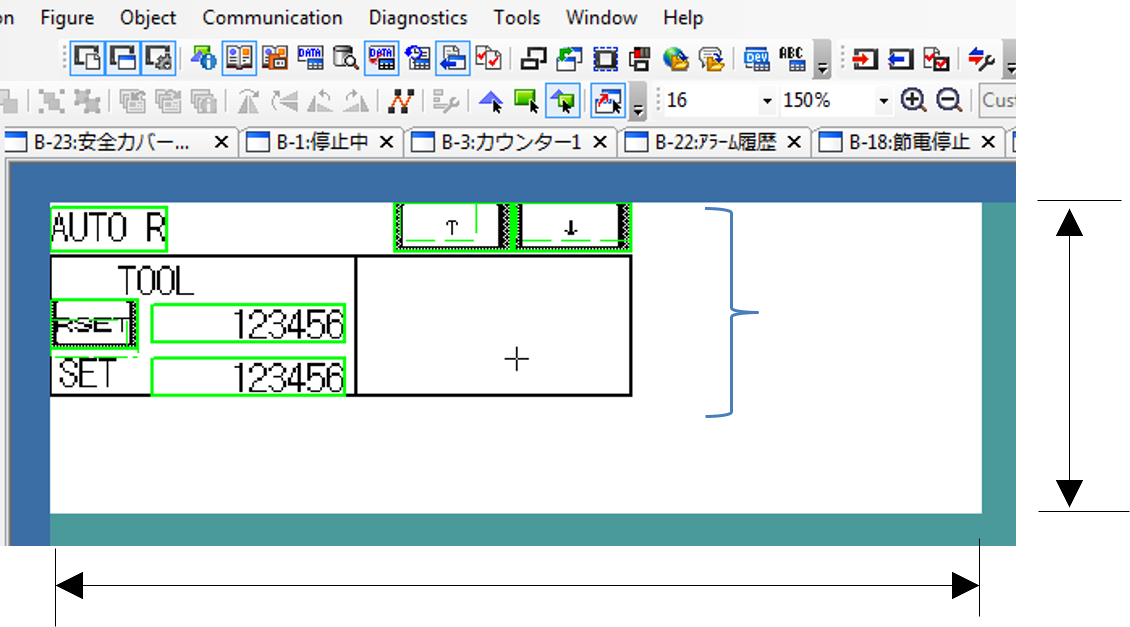Image resolution: width=1130 pixels, height=627 pixels.
Task: Click the database magnifier search icon
Action: click(x=346, y=58)
